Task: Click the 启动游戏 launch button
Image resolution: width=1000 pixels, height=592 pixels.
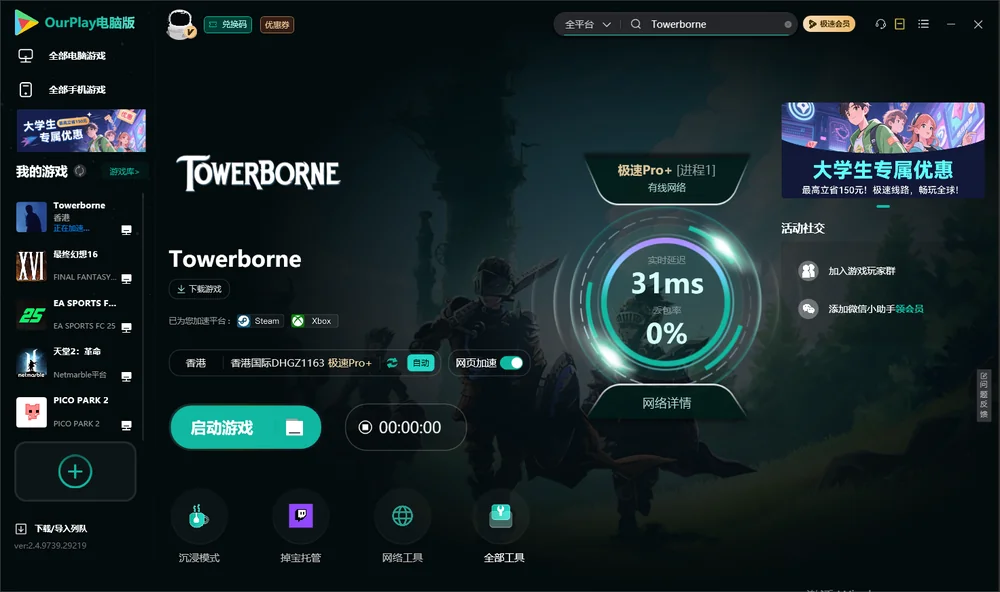Action: click(x=246, y=427)
